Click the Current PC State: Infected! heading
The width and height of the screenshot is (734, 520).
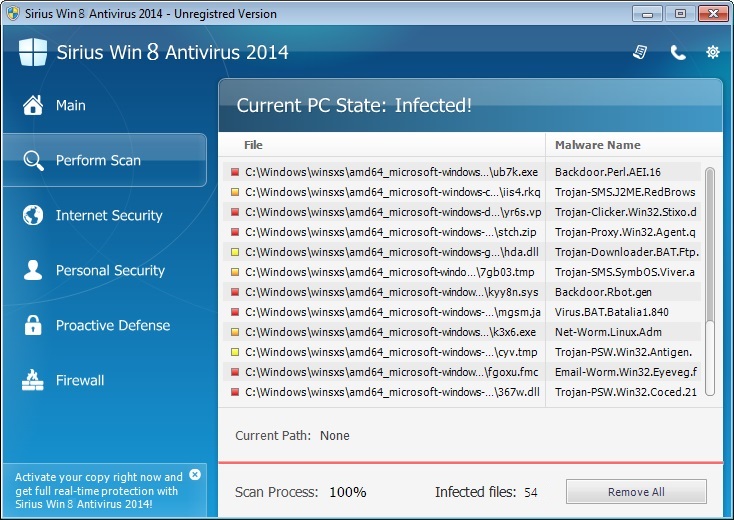click(354, 105)
